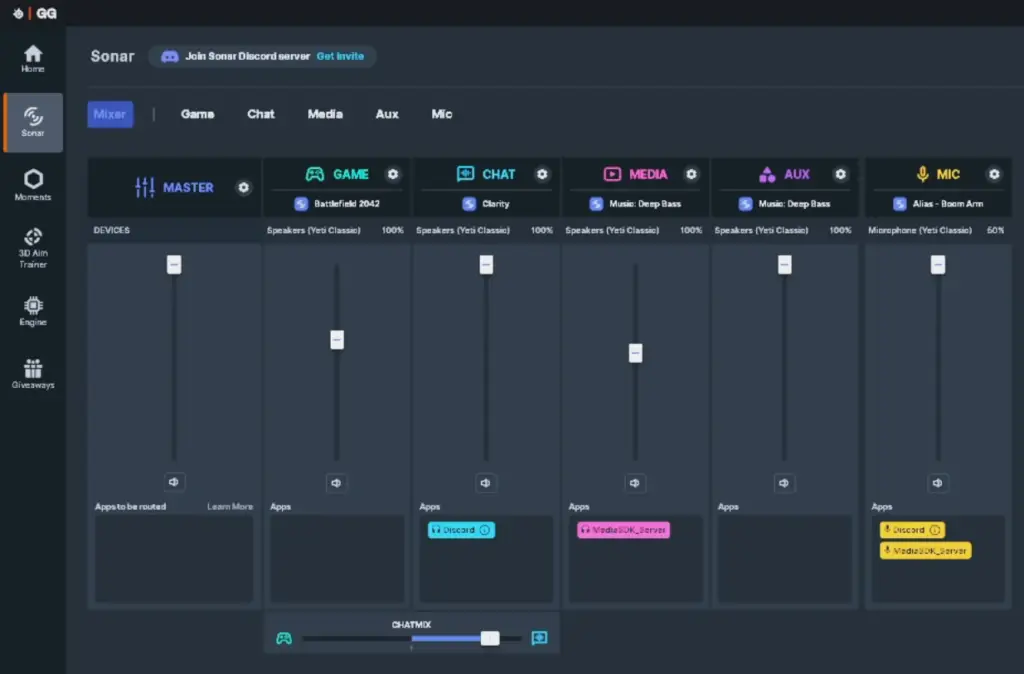The height and width of the screenshot is (674, 1024).
Task: Open the Home sidebar page
Action: point(33,59)
